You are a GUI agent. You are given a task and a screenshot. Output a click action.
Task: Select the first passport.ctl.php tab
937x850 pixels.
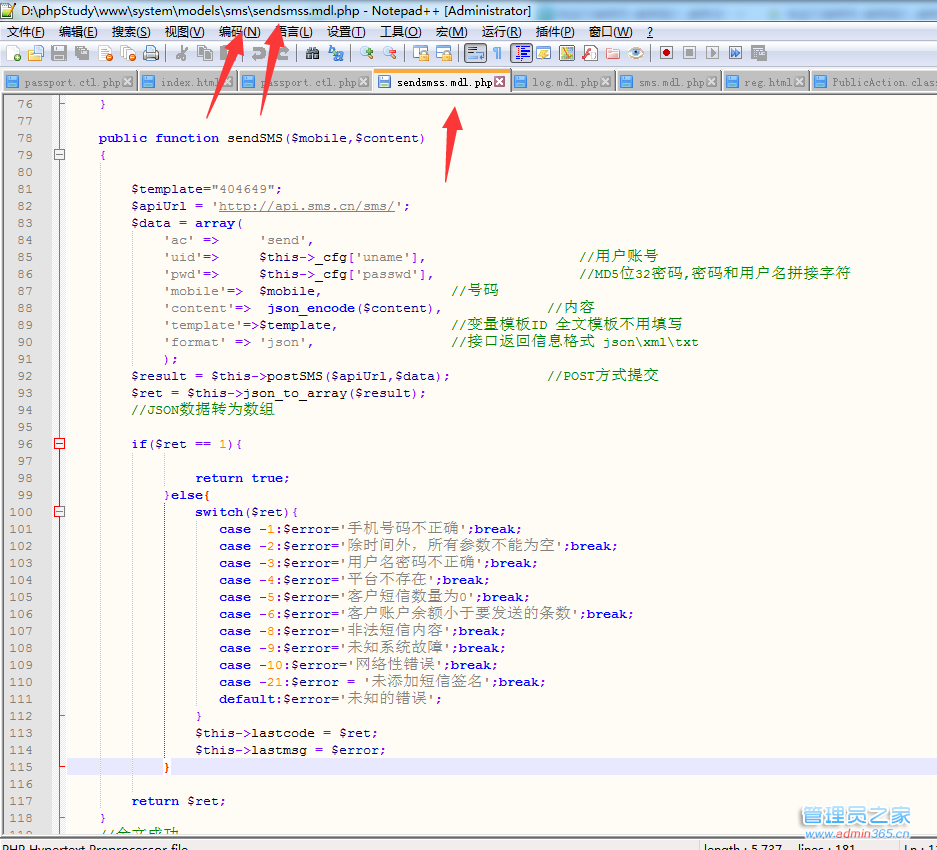point(71,82)
